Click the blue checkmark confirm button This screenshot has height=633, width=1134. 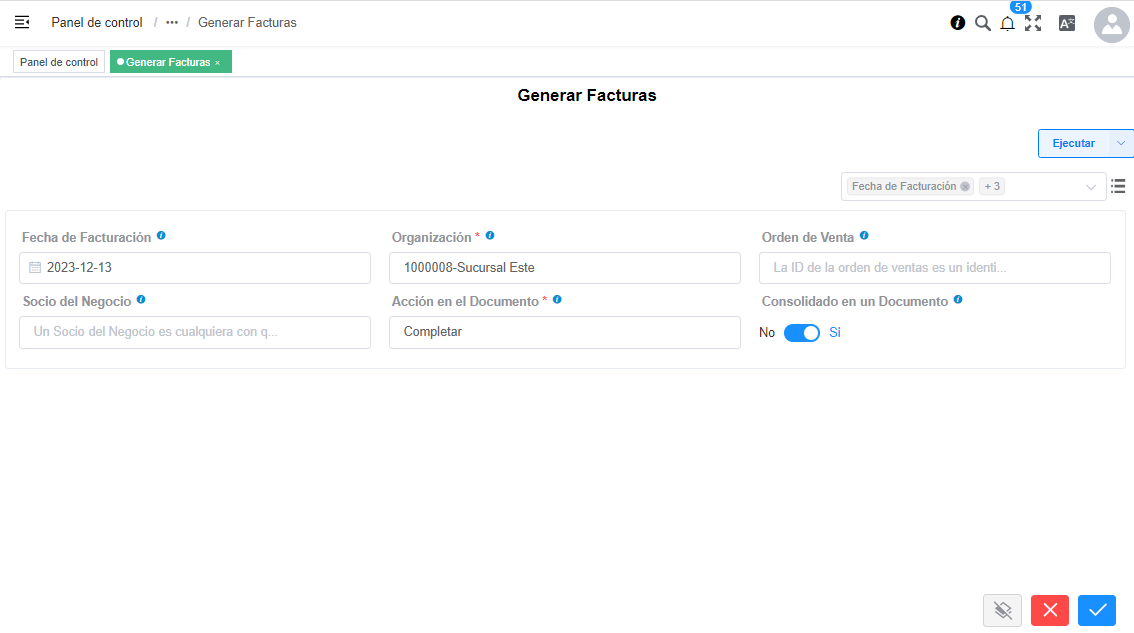click(x=1096, y=610)
